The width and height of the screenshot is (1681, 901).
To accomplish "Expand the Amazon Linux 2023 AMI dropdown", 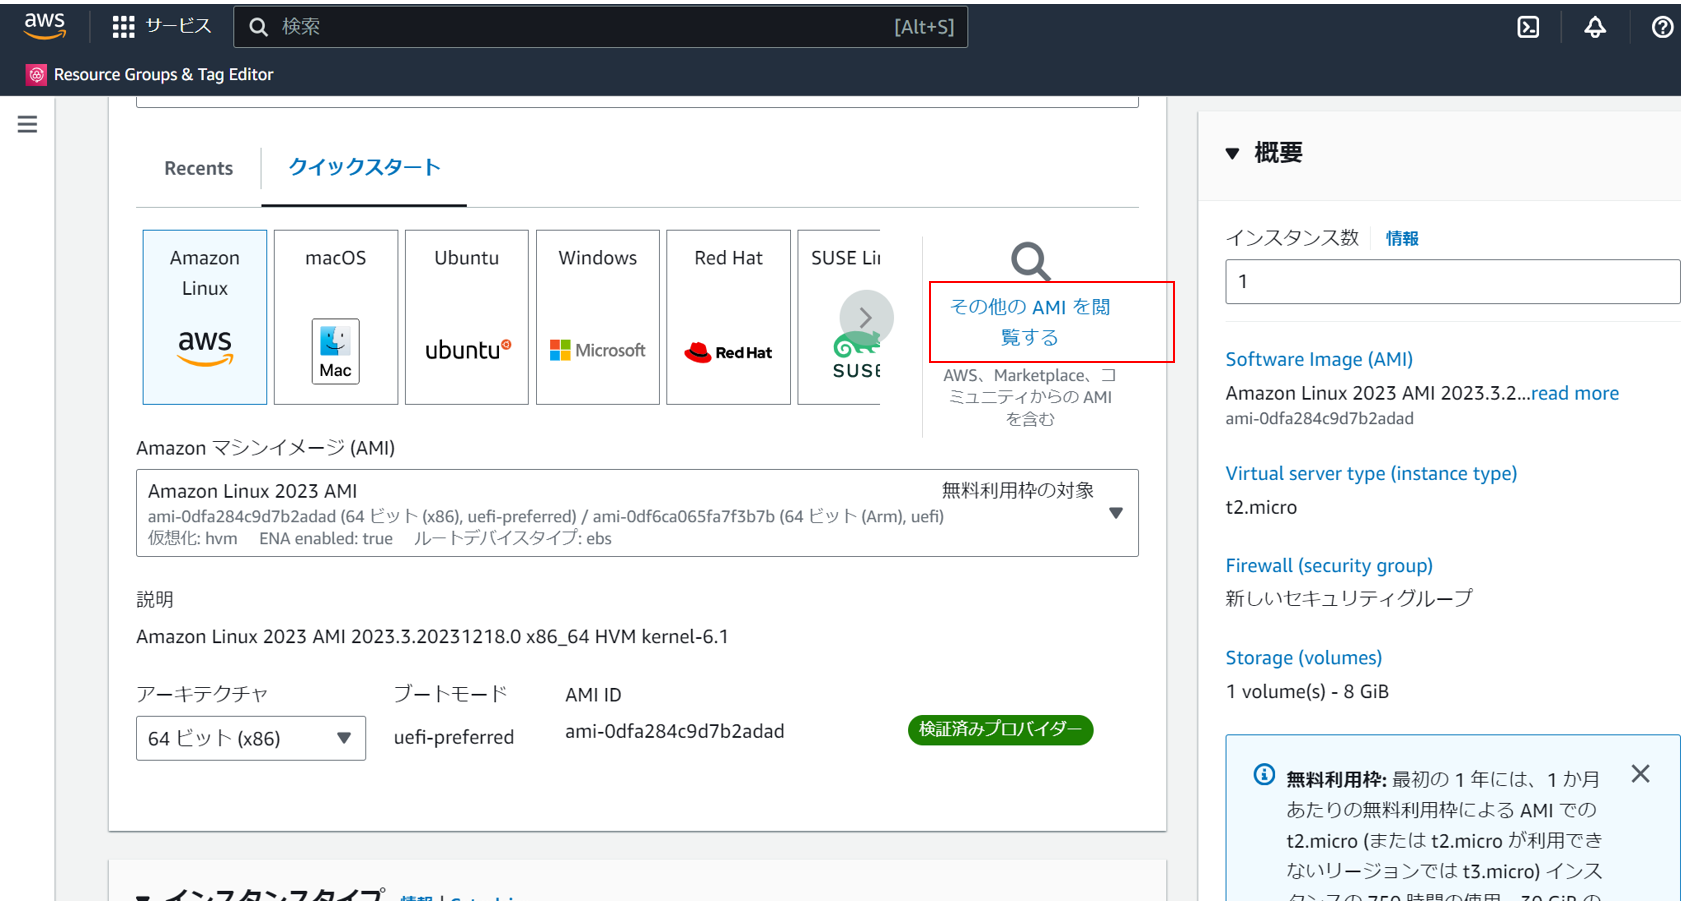I will click(x=637, y=513).
